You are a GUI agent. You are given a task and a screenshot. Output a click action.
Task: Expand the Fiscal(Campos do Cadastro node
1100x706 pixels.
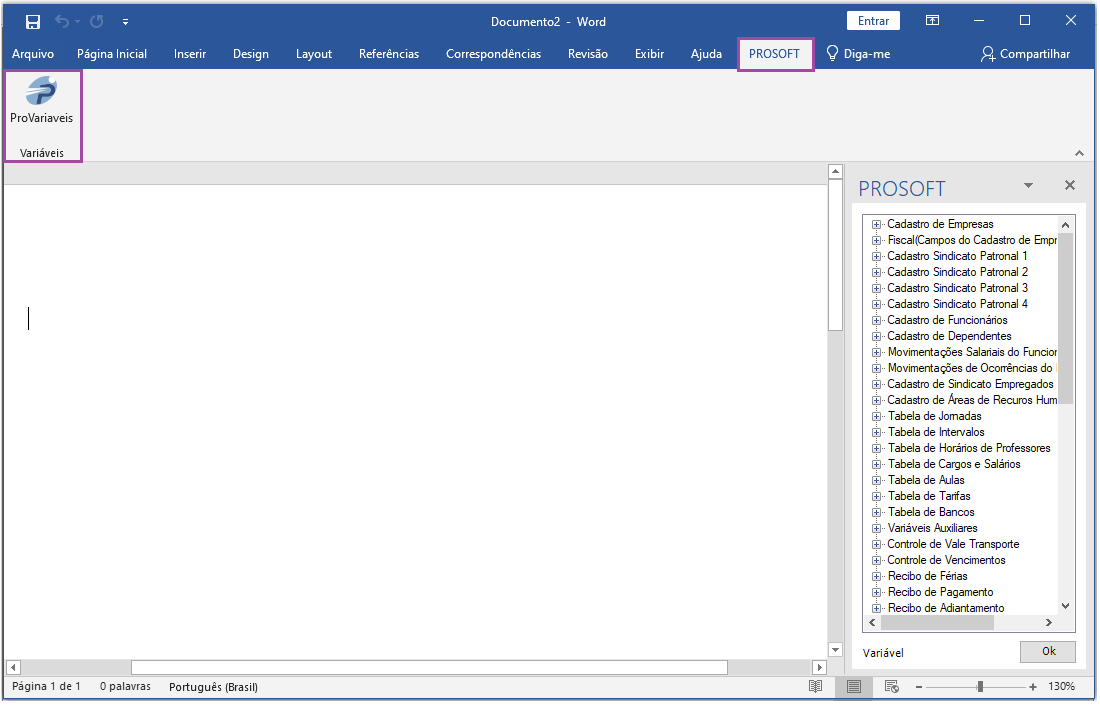point(876,241)
